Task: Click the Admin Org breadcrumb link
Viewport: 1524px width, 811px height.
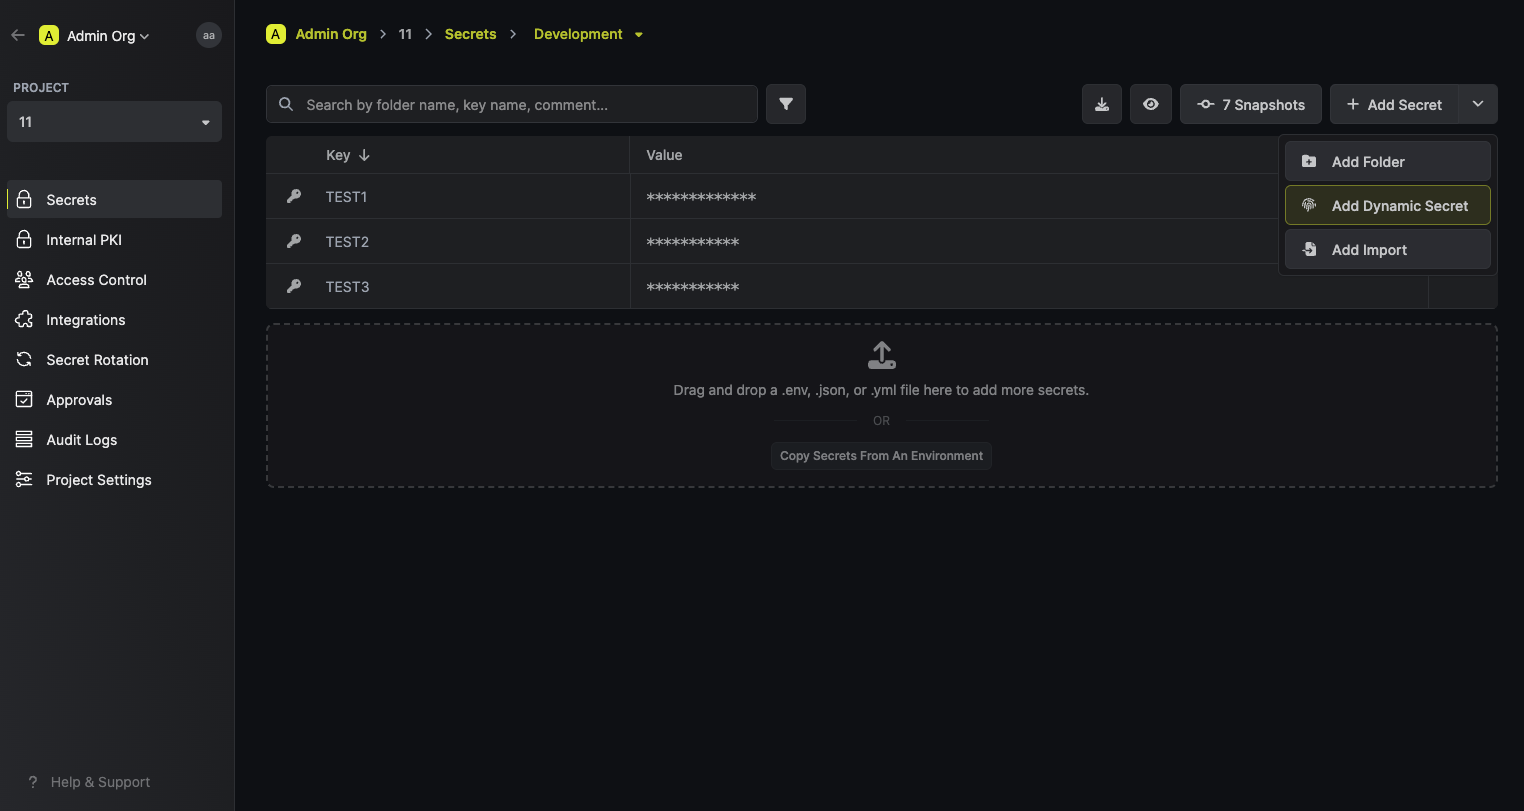Action: (x=331, y=34)
